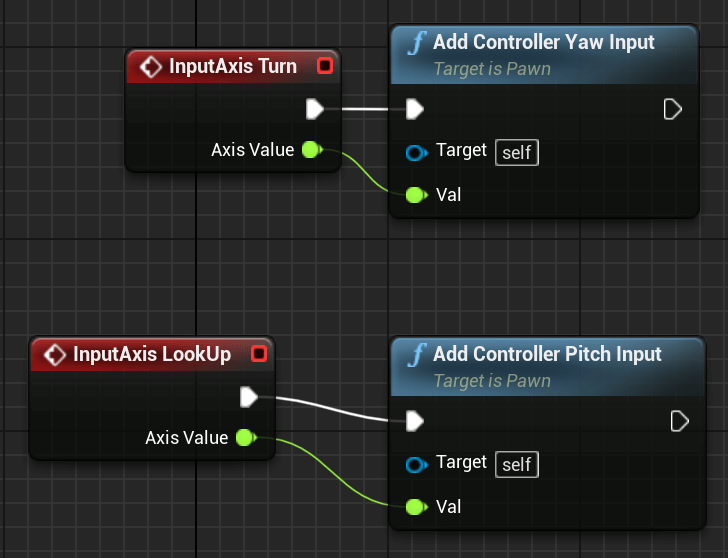Click the blue Target pin on Pitch Input node
Viewport: 728px width, 558px height.
(x=416, y=464)
